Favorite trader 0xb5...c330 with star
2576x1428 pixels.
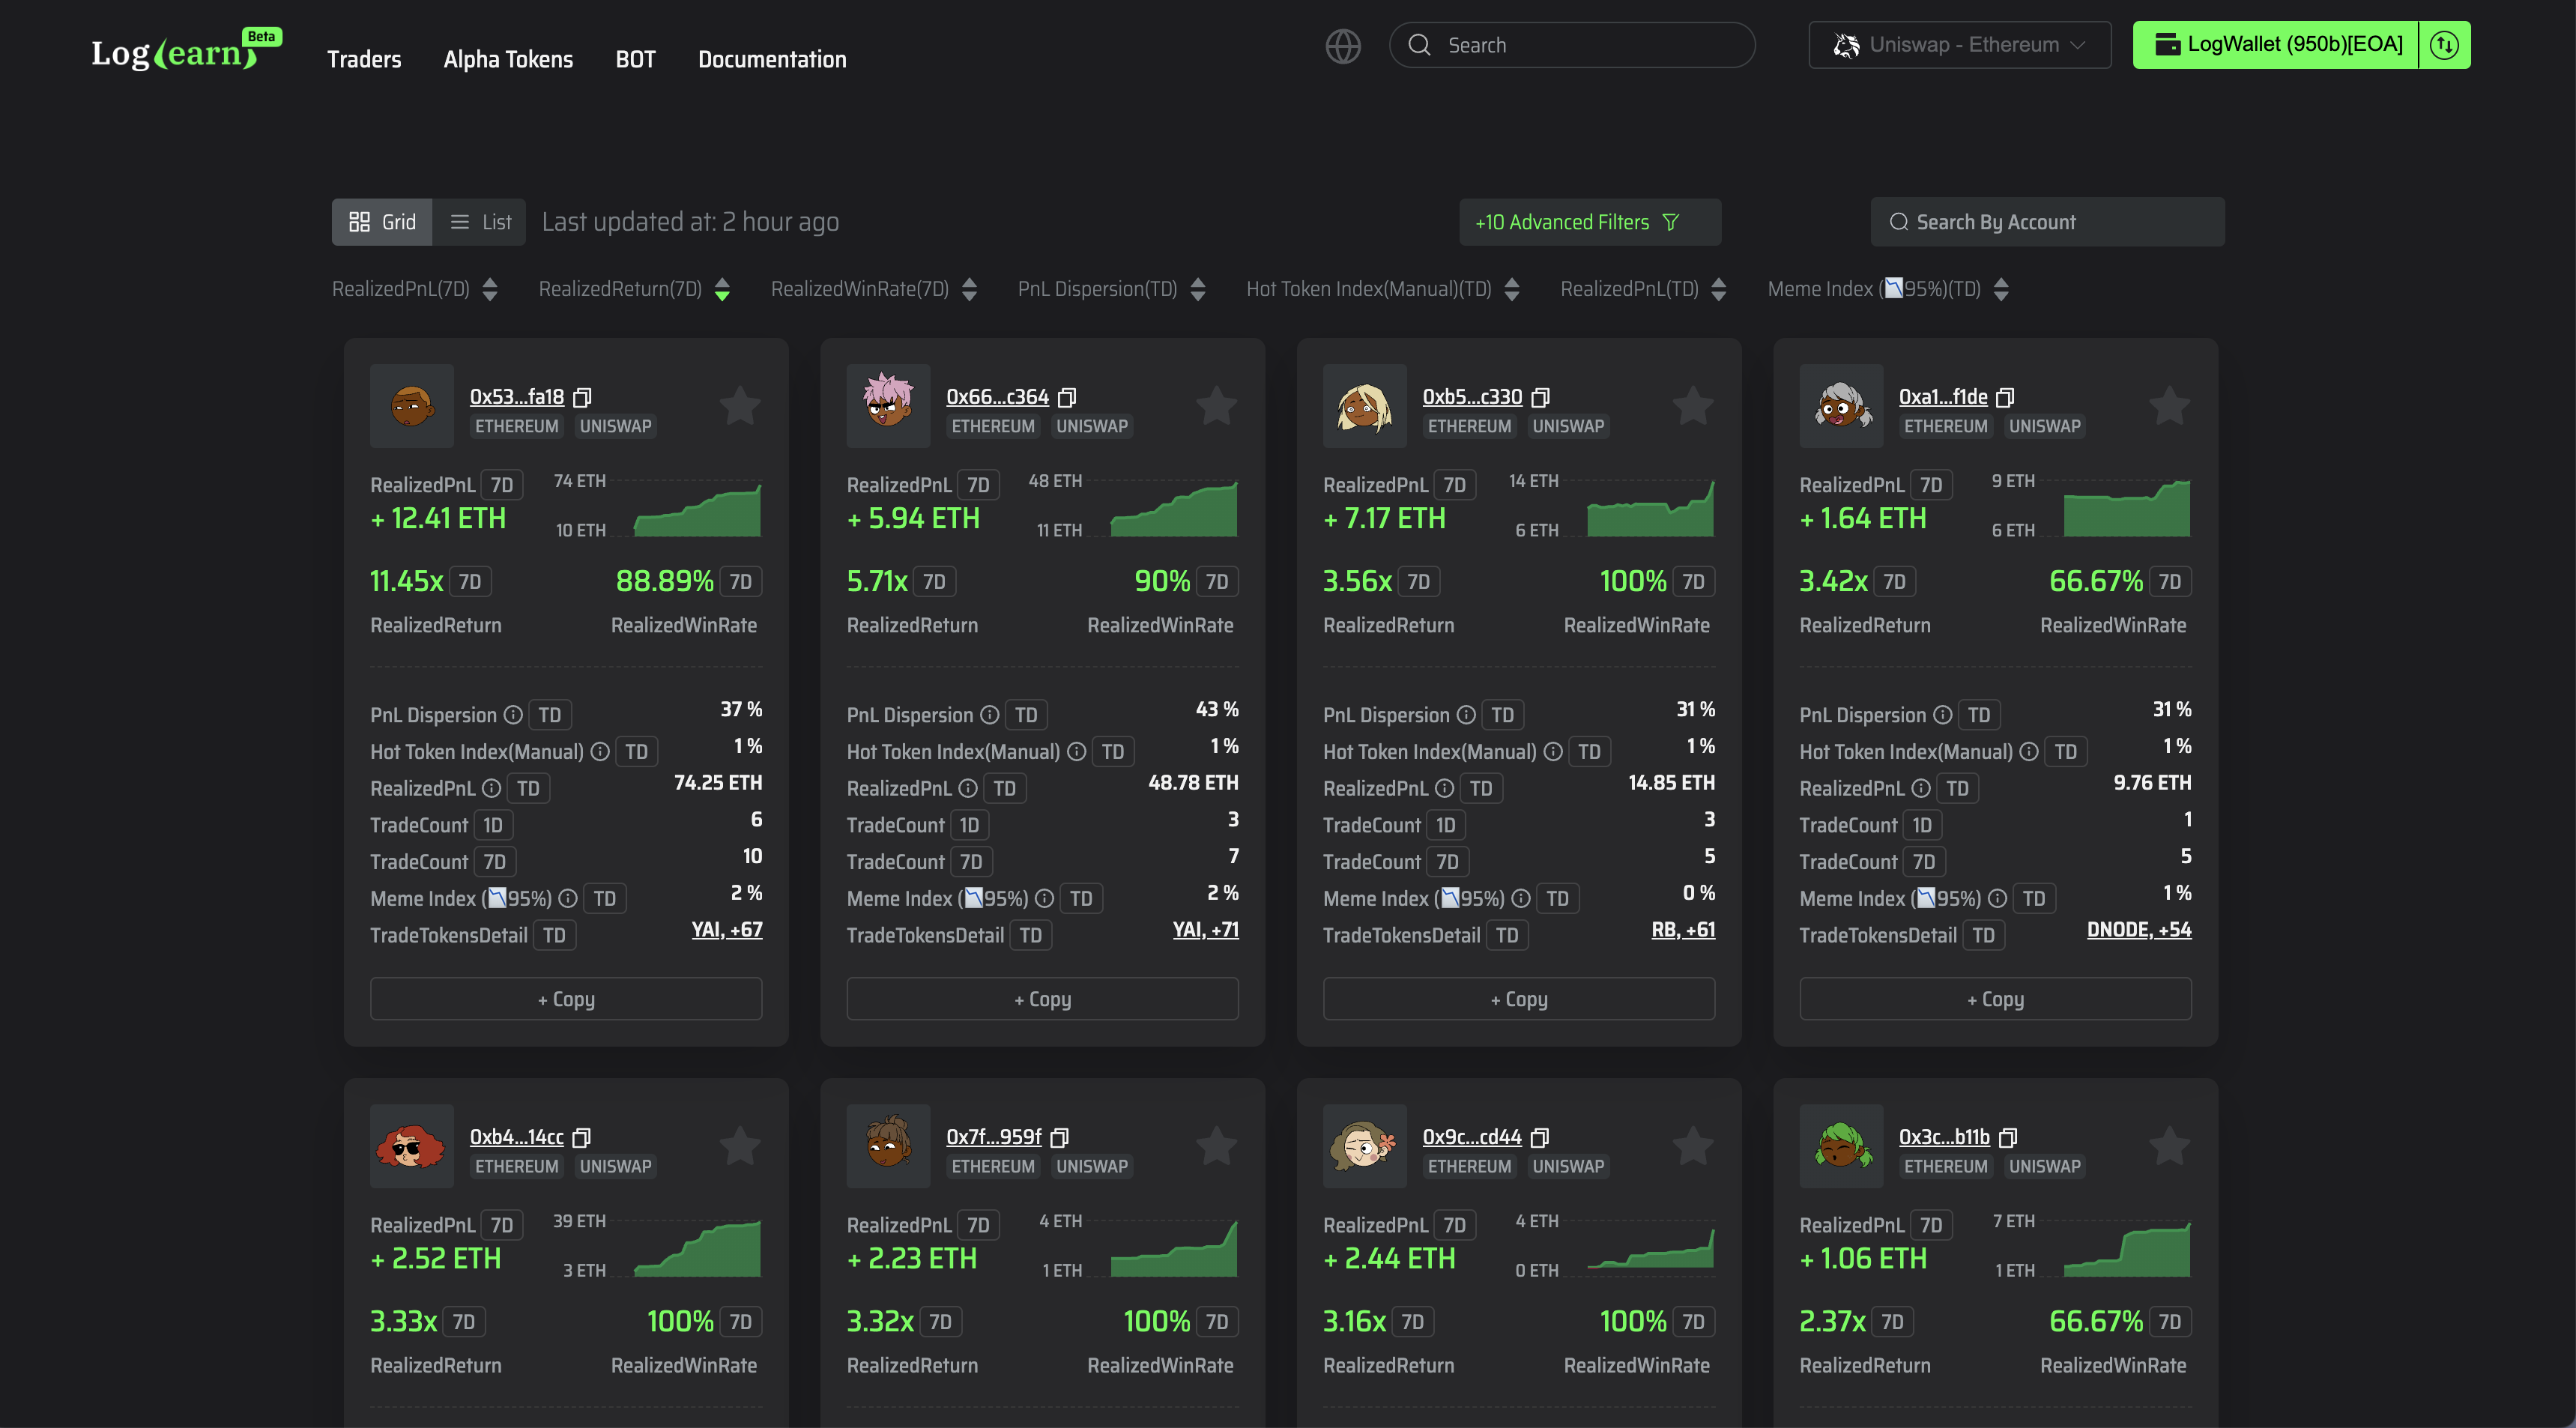[1693, 406]
